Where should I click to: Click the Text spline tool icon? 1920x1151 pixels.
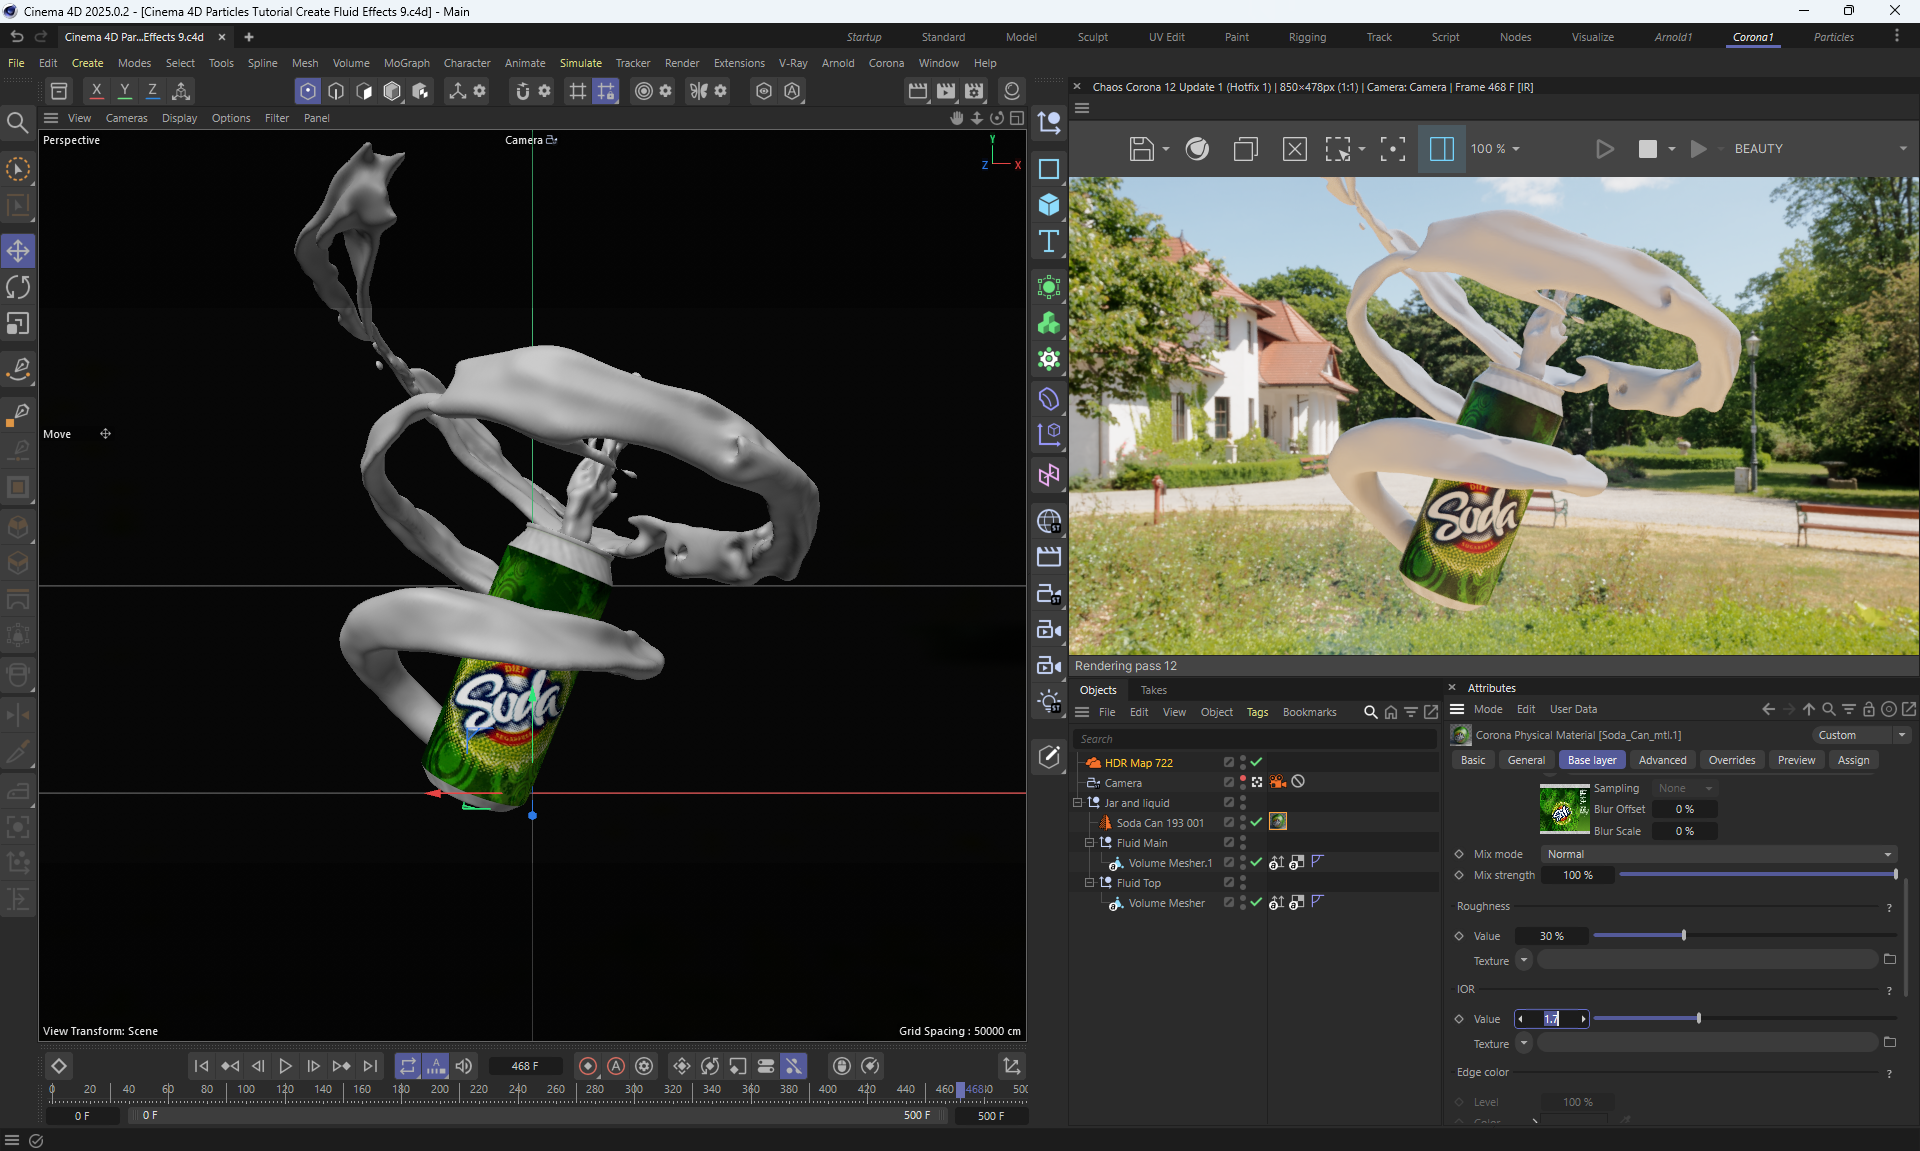(1048, 241)
